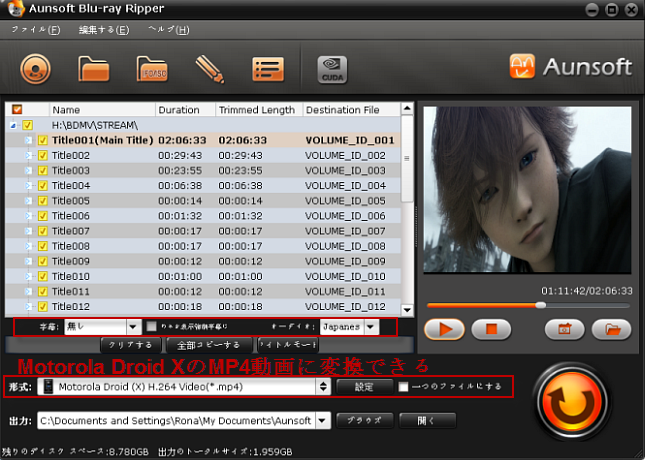Toggle the checkbox beside the subtitle dropdown
The width and height of the screenshot is (645, 460).
[151, 326]
